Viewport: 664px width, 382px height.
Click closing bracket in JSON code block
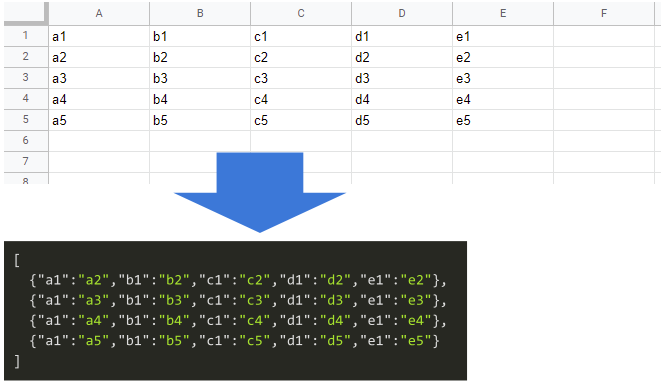(x=17, y=361)
